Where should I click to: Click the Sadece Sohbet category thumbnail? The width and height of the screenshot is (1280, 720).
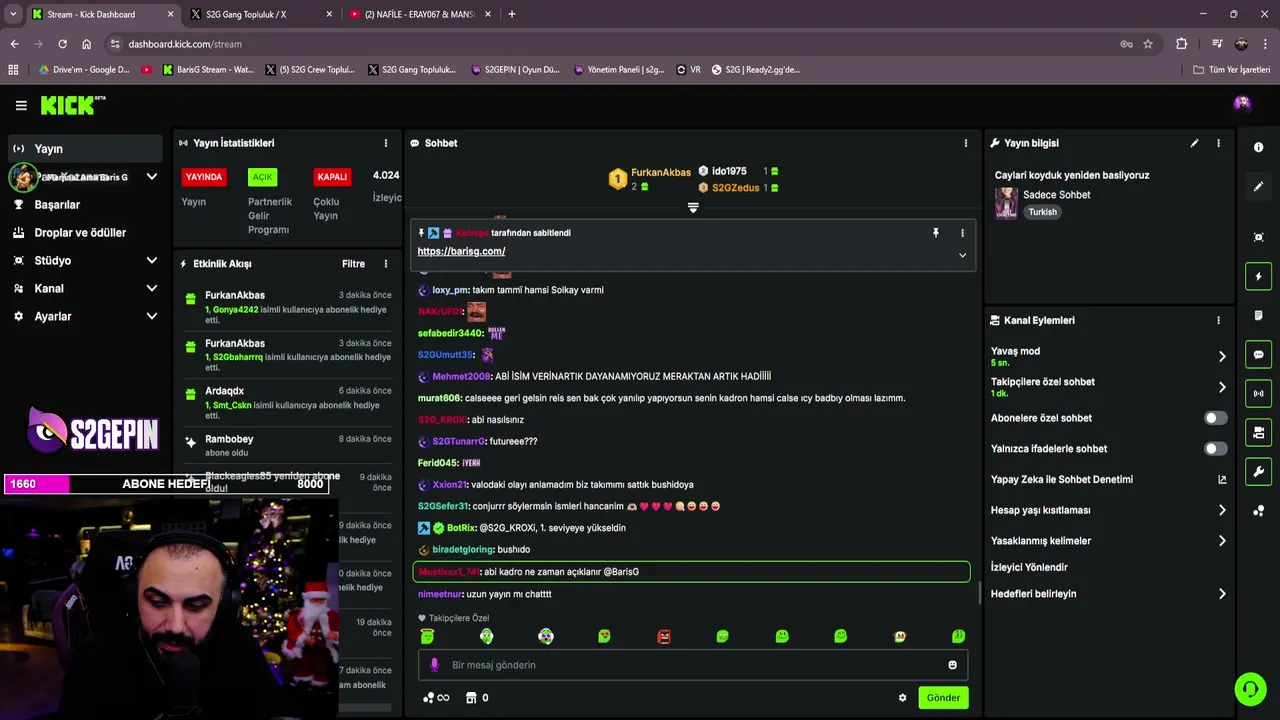(1006, 203)
